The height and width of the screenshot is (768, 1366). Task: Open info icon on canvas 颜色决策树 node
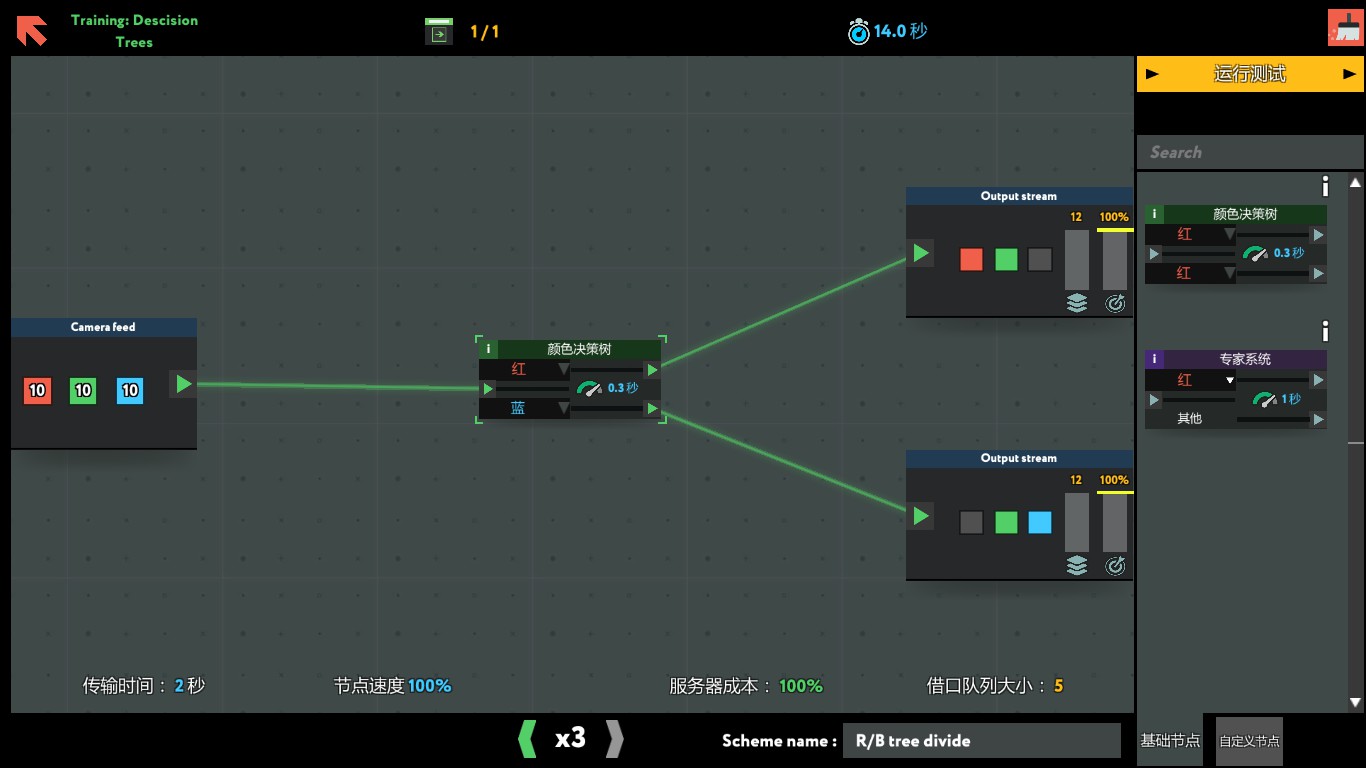488,349
